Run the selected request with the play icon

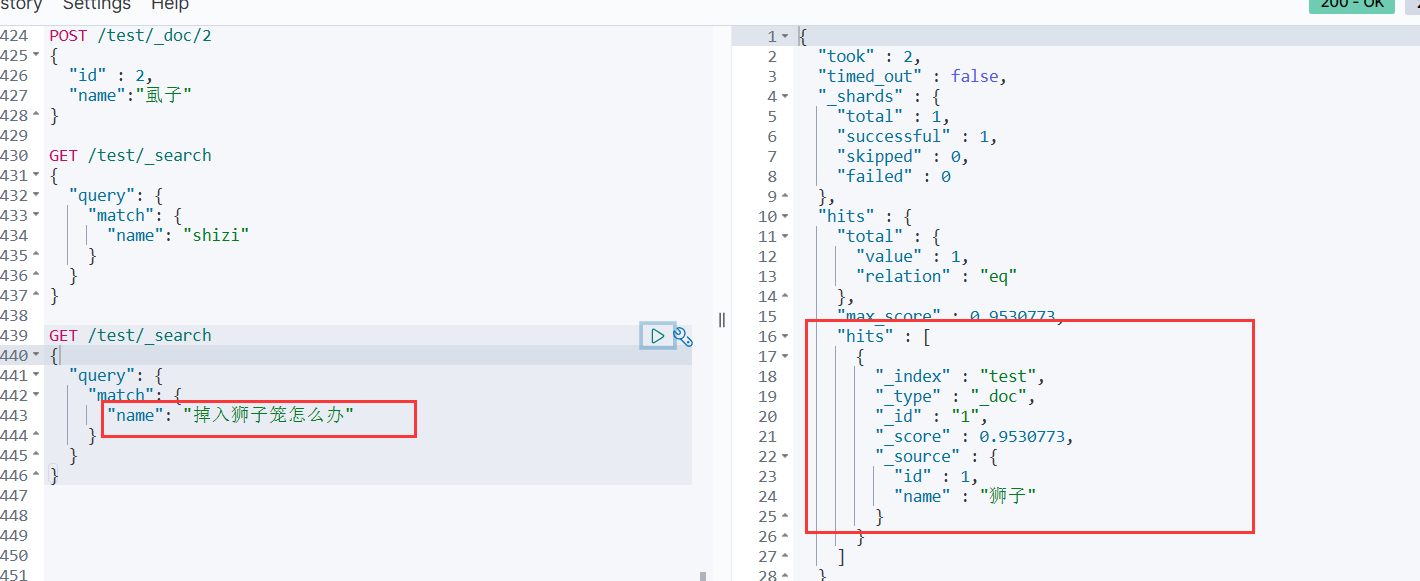[x=657, y=336]
